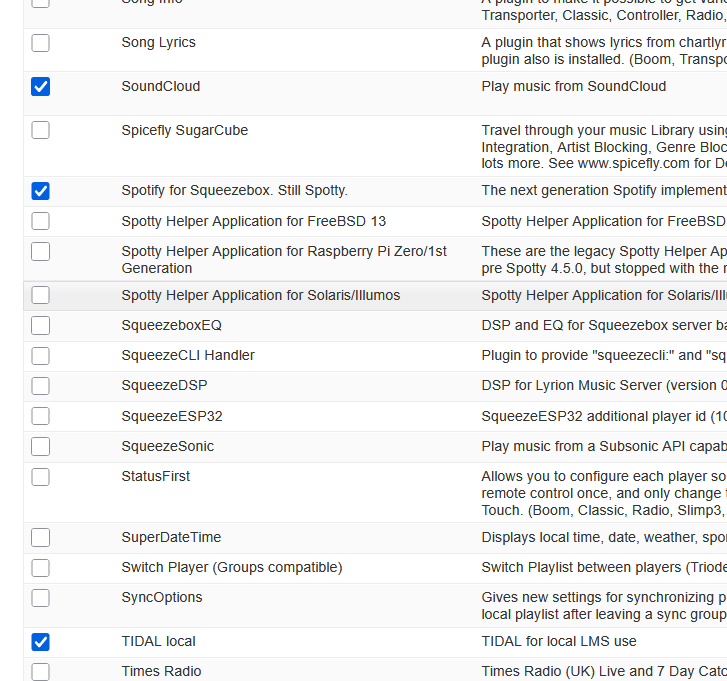Click the SqueezeSonic plugin name
The image size is (727, 681).
tap(167, 446)
